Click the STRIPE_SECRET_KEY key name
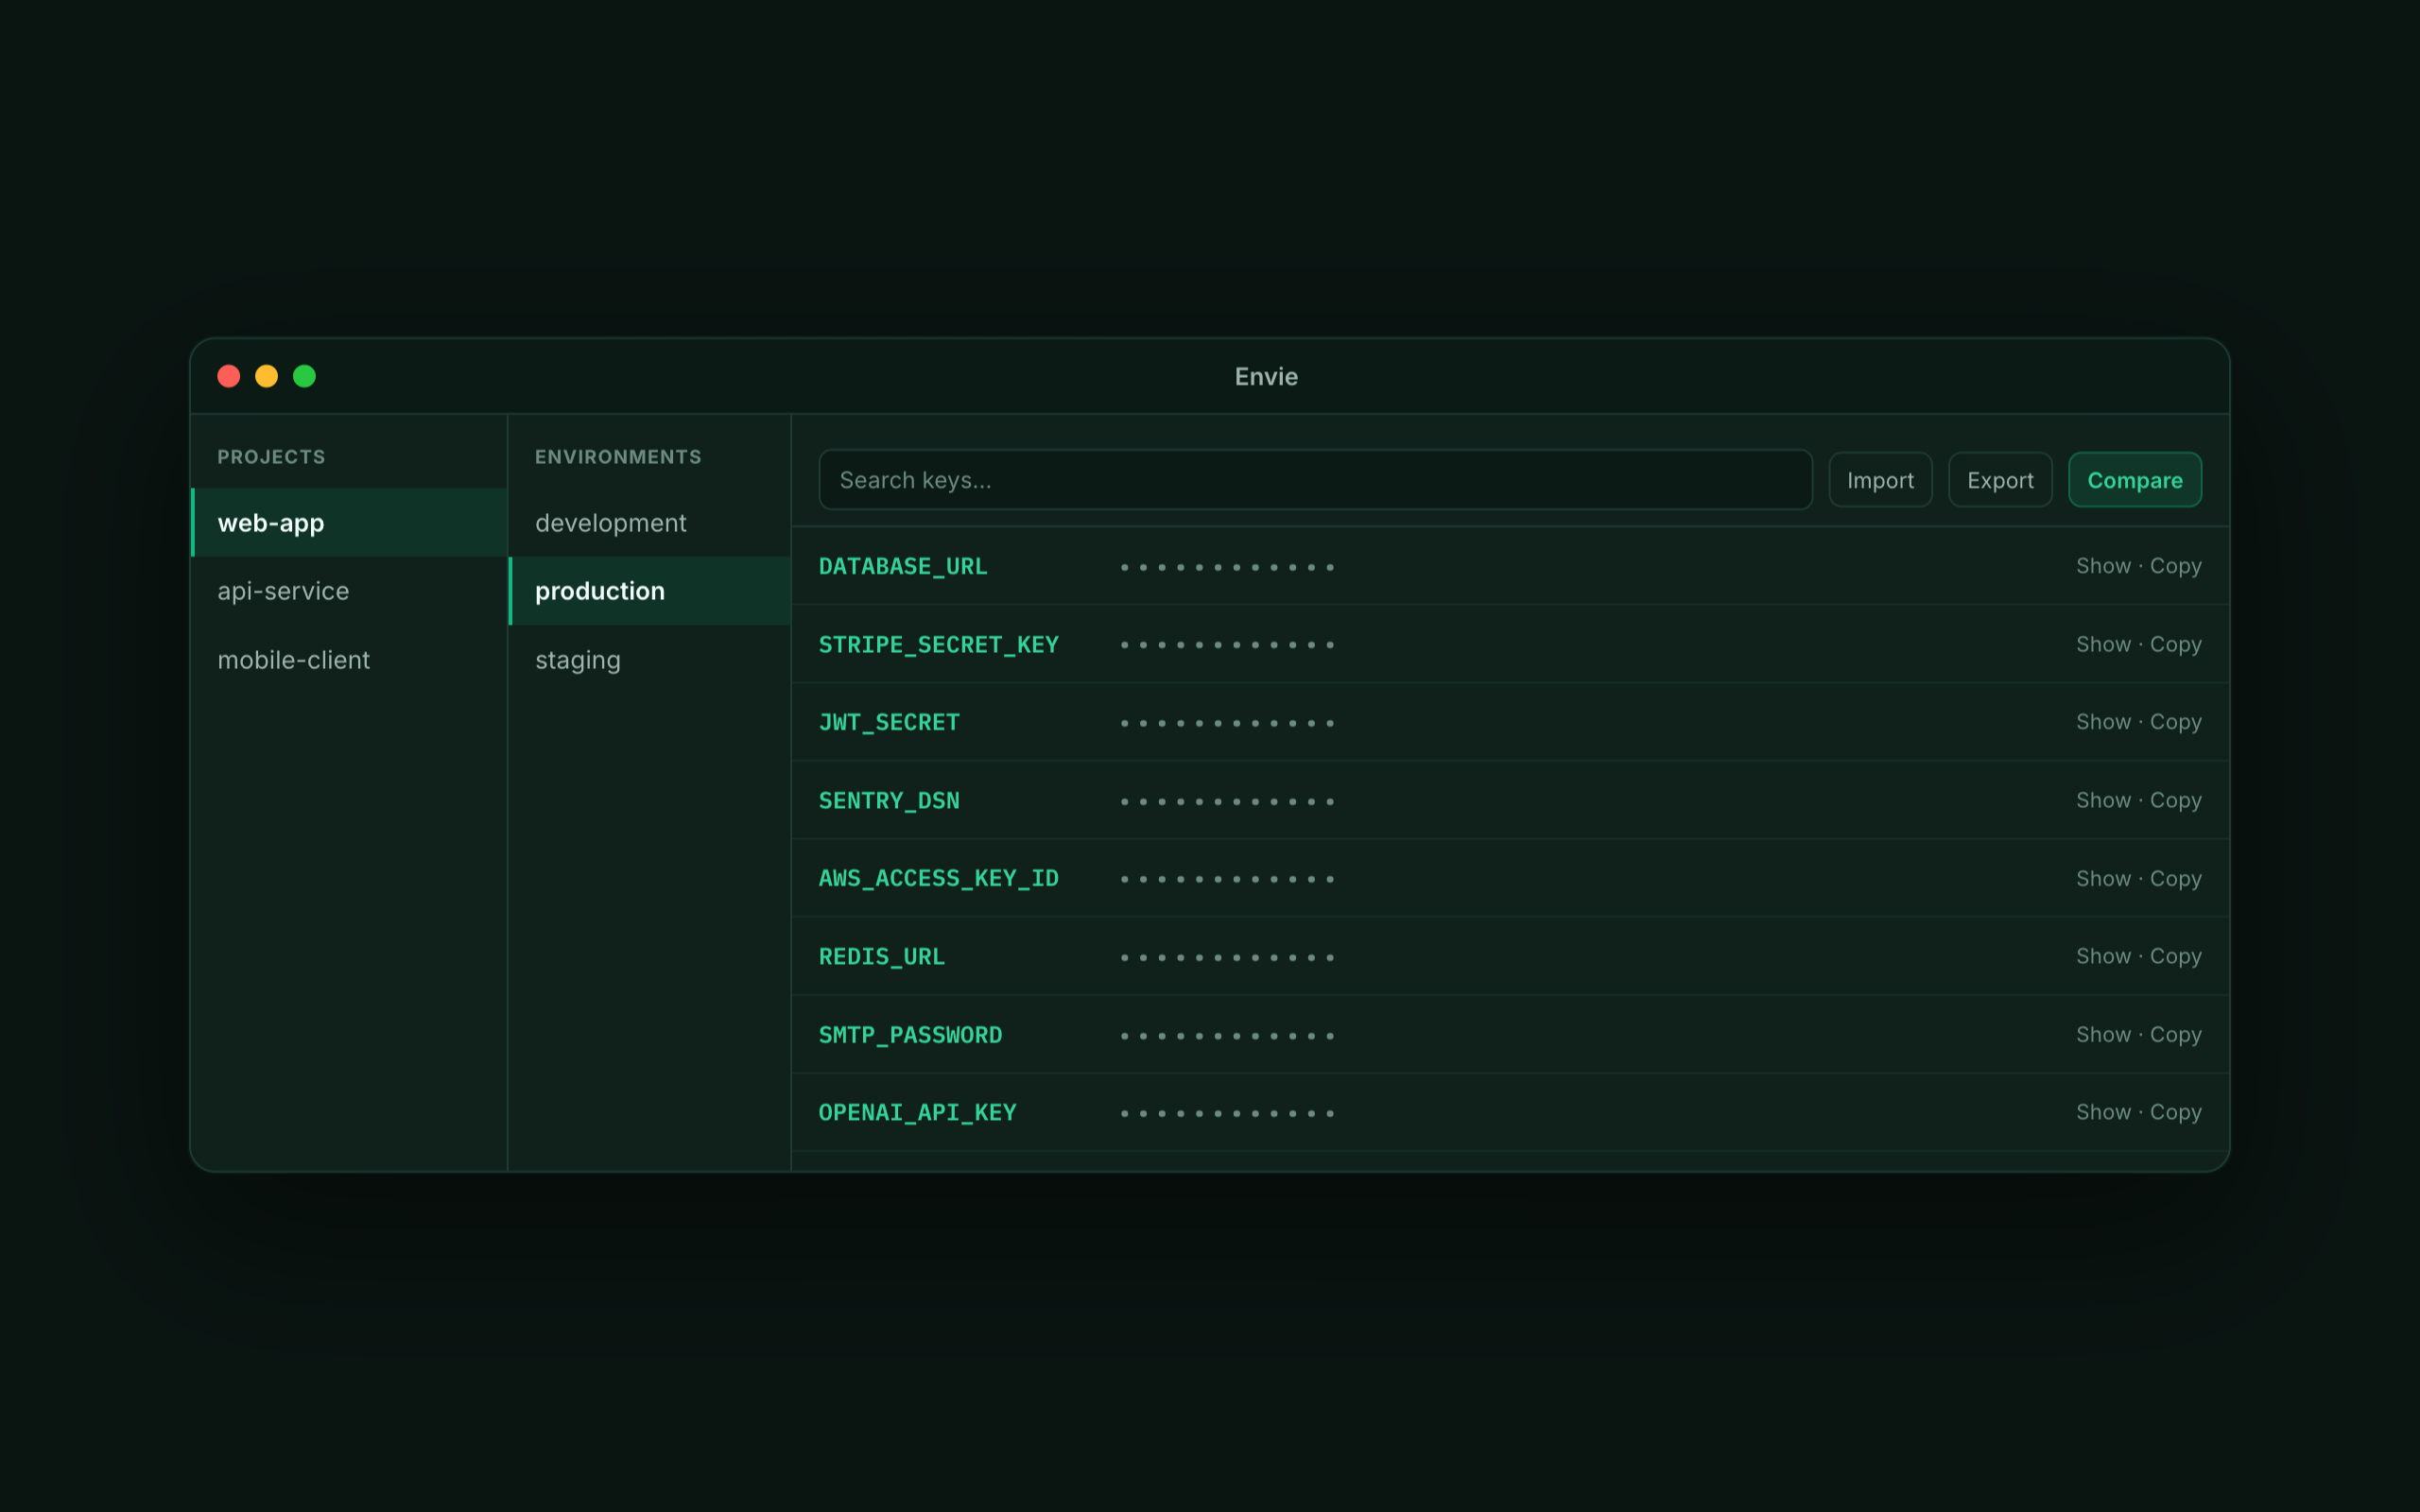Image resolution: width=2420 pixels, height=1512 pixels. pyautogui.click(x=938, y=644)
